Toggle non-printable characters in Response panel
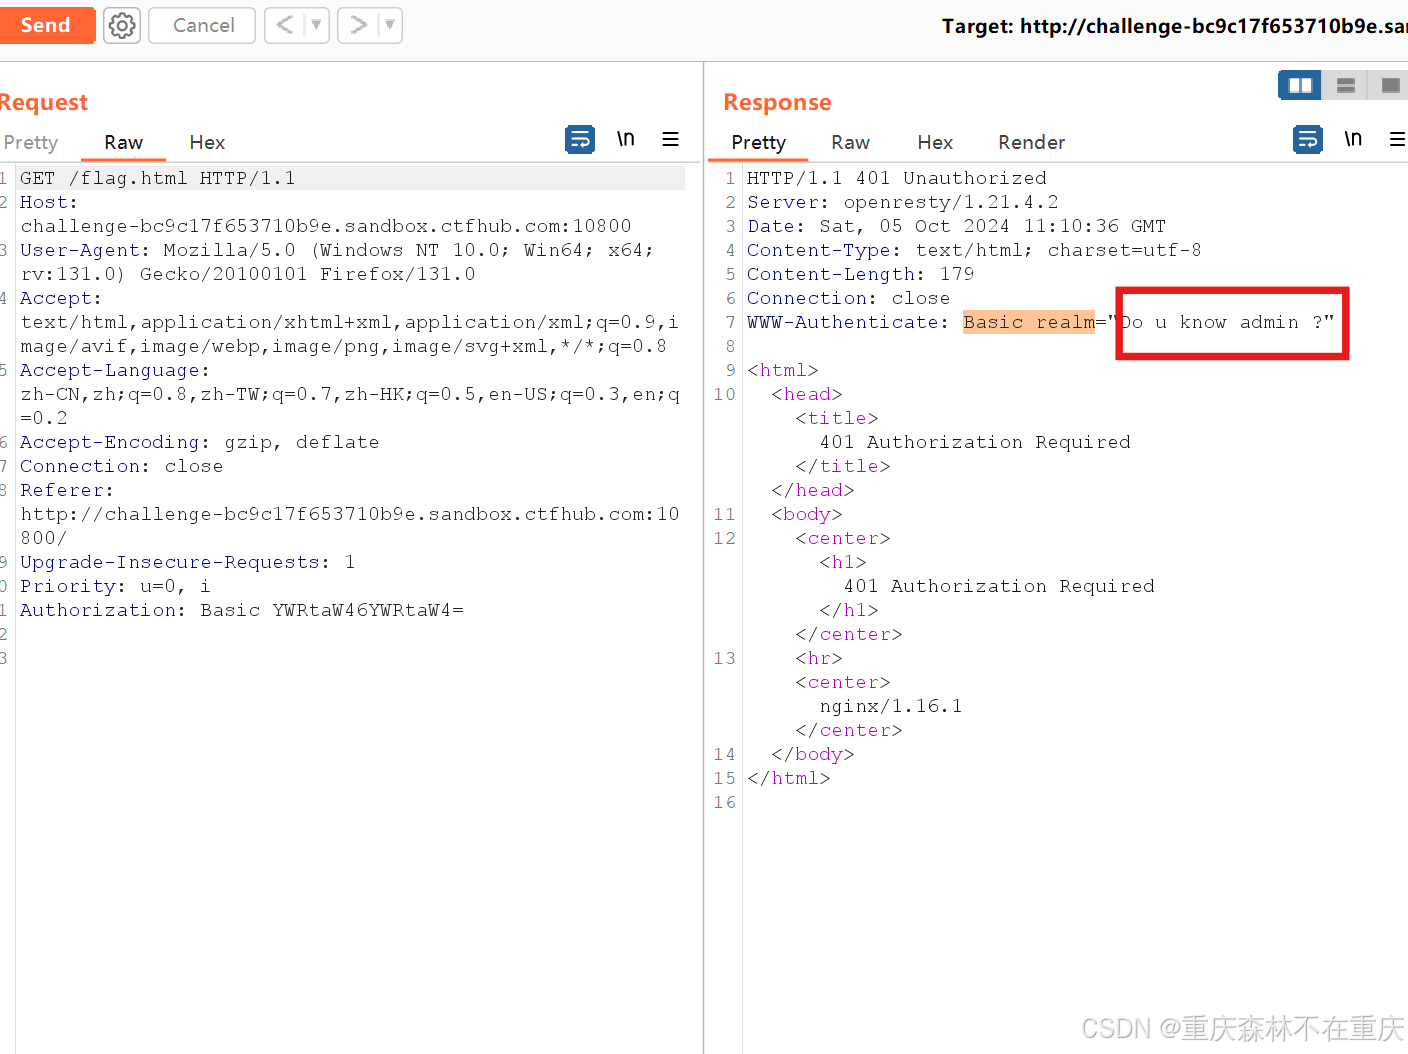Image resolution: width=1408 pixels, height=1054 pixels. coord(1353,139)
